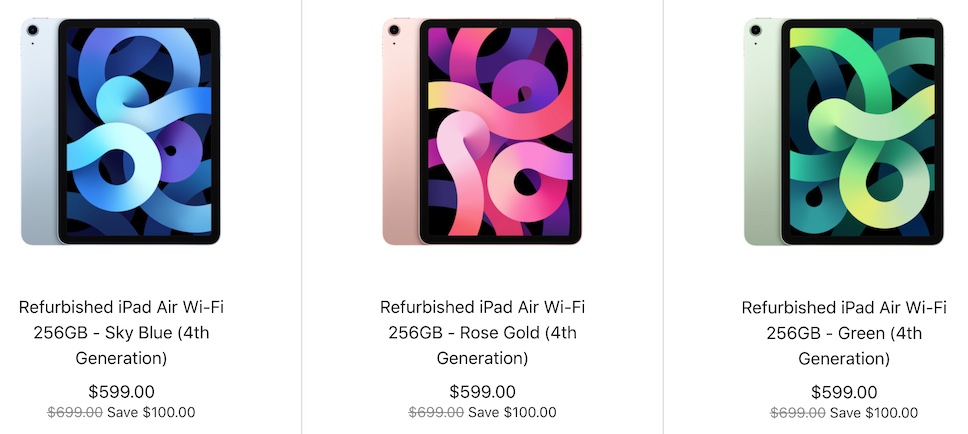
Task: Click the Refurbished iPad Air Green title link
Action: coord(844,332)
